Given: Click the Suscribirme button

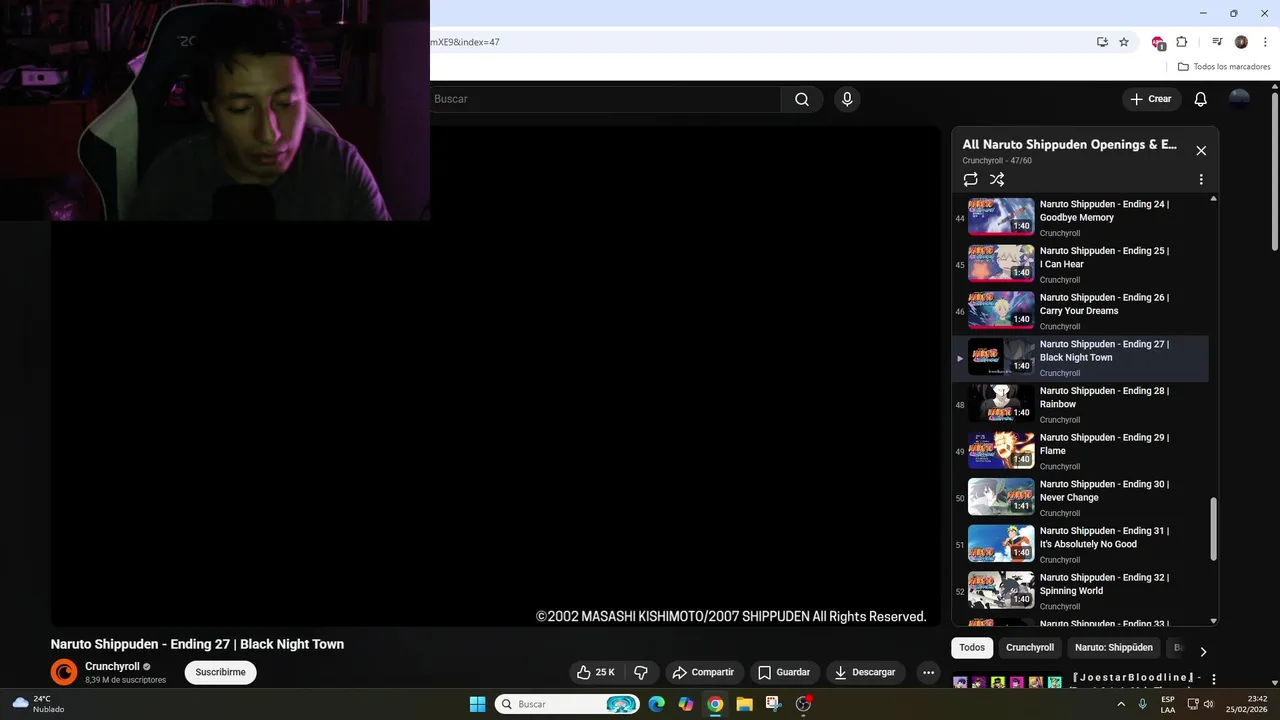Looking at the screenshot, I should [x=220, y=672].
